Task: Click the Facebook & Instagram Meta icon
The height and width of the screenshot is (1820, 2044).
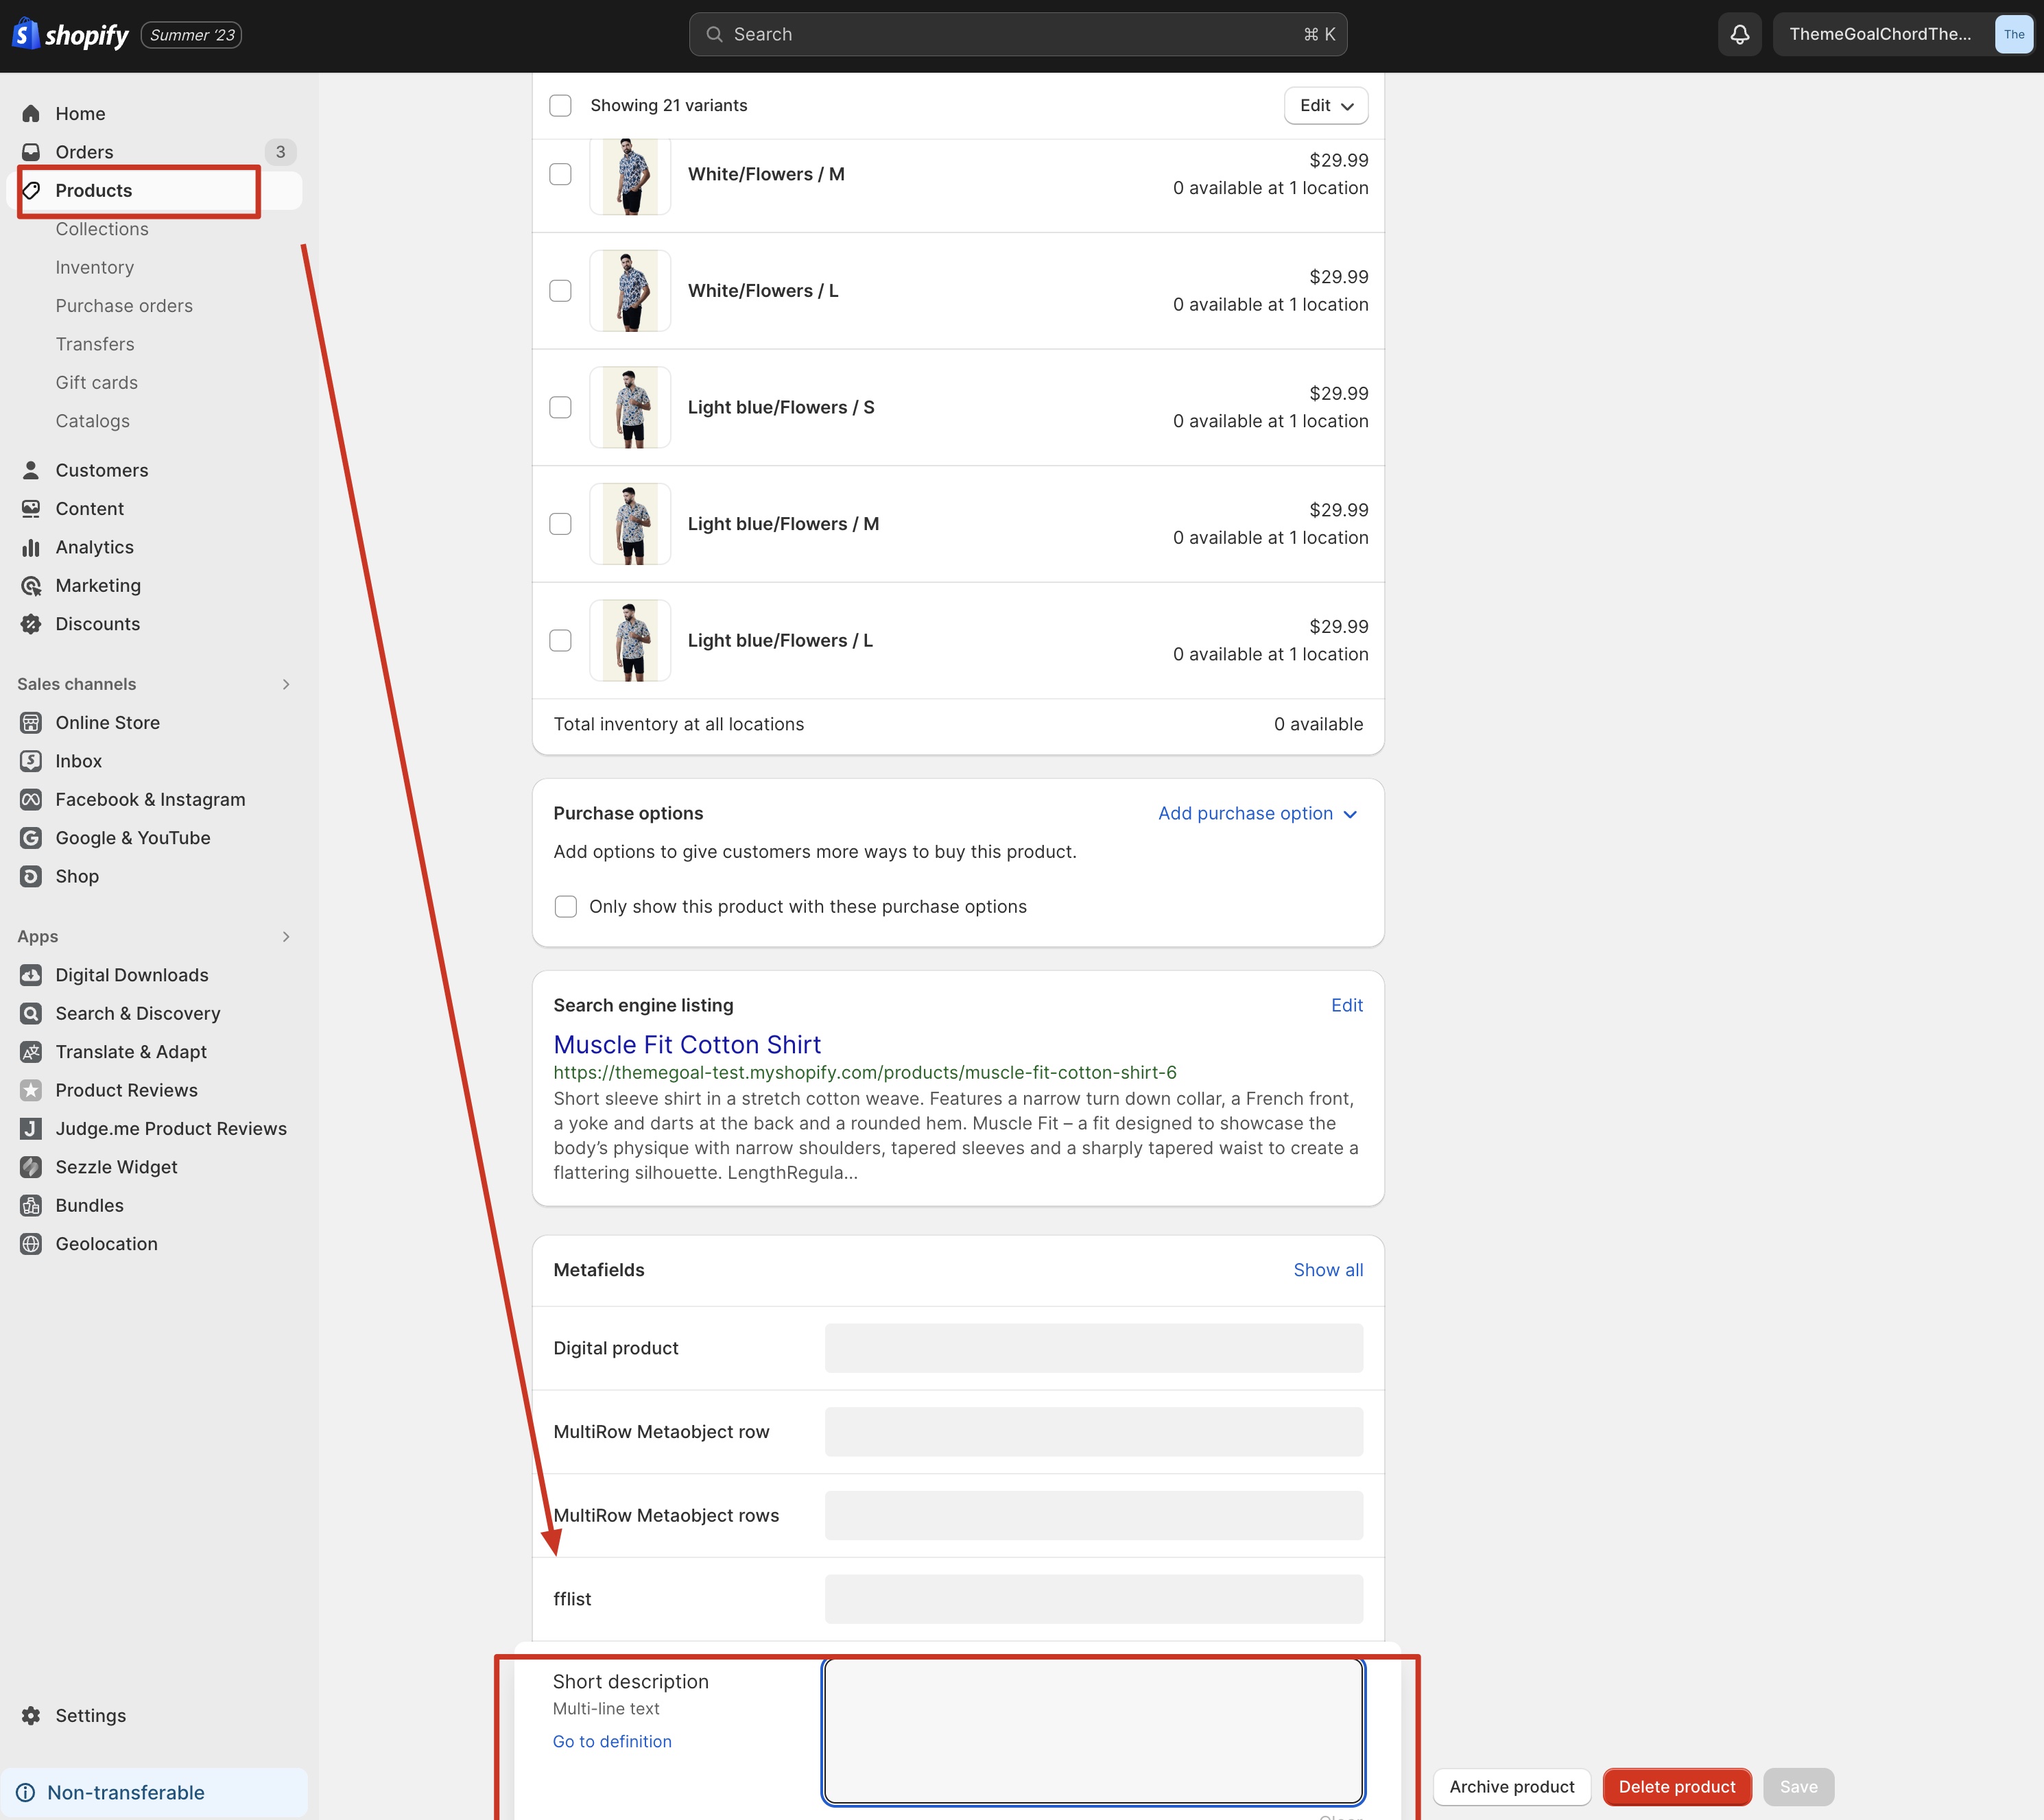Action: [31, 799]
